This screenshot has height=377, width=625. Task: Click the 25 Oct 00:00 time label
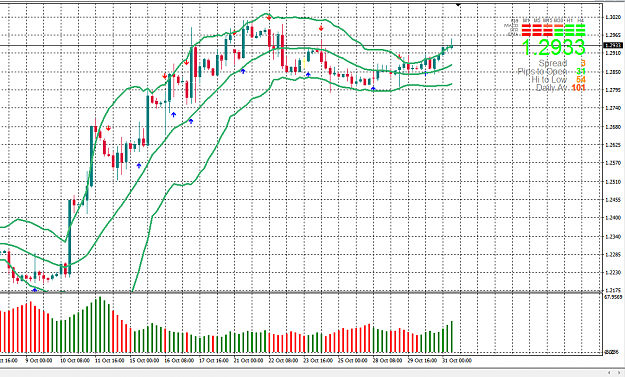coord(352,361)
